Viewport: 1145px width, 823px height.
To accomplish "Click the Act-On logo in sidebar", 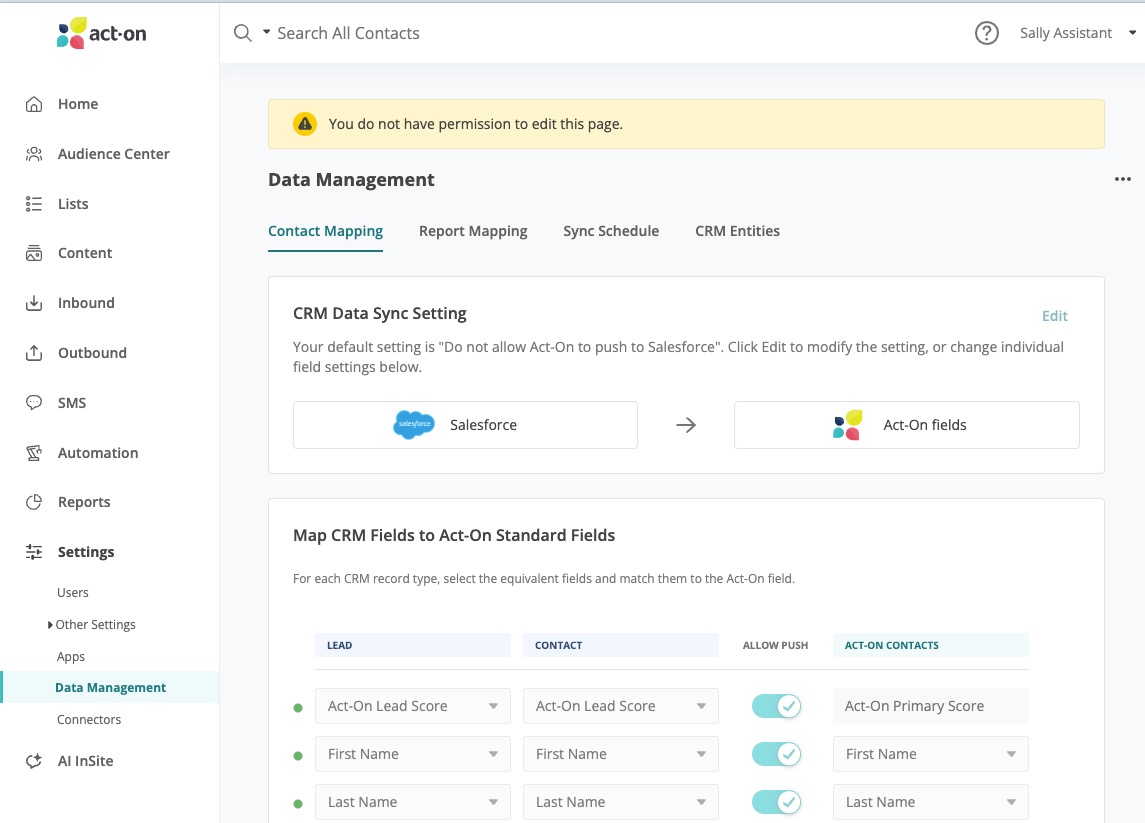I will click(102, 33).
